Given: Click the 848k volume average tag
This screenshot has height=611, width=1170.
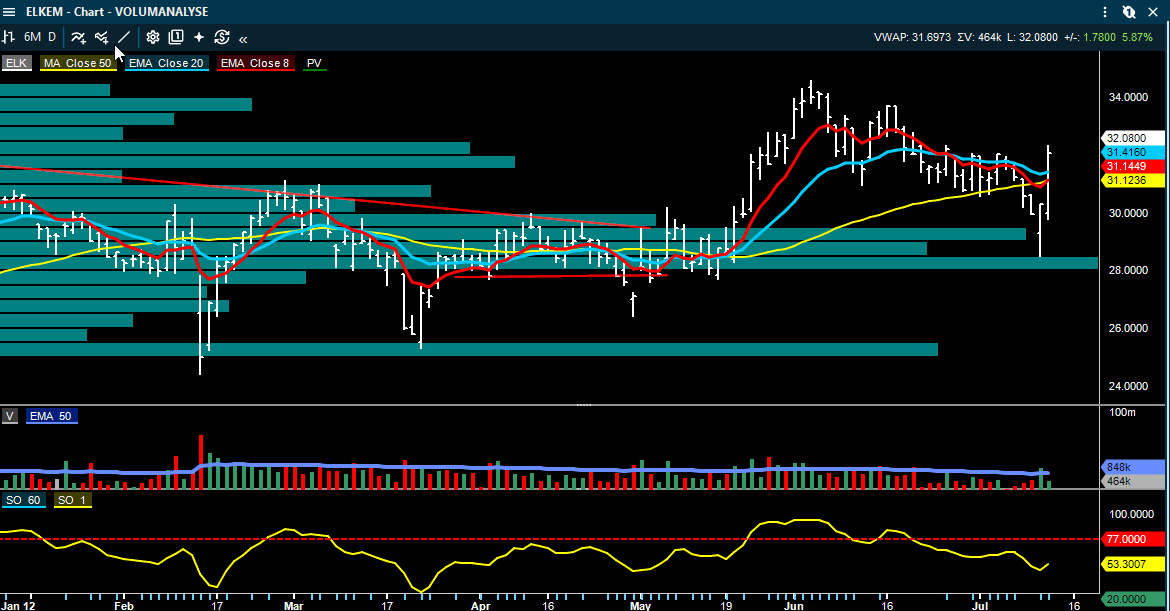Looking at the screenshot, I should click(1133, 467).
